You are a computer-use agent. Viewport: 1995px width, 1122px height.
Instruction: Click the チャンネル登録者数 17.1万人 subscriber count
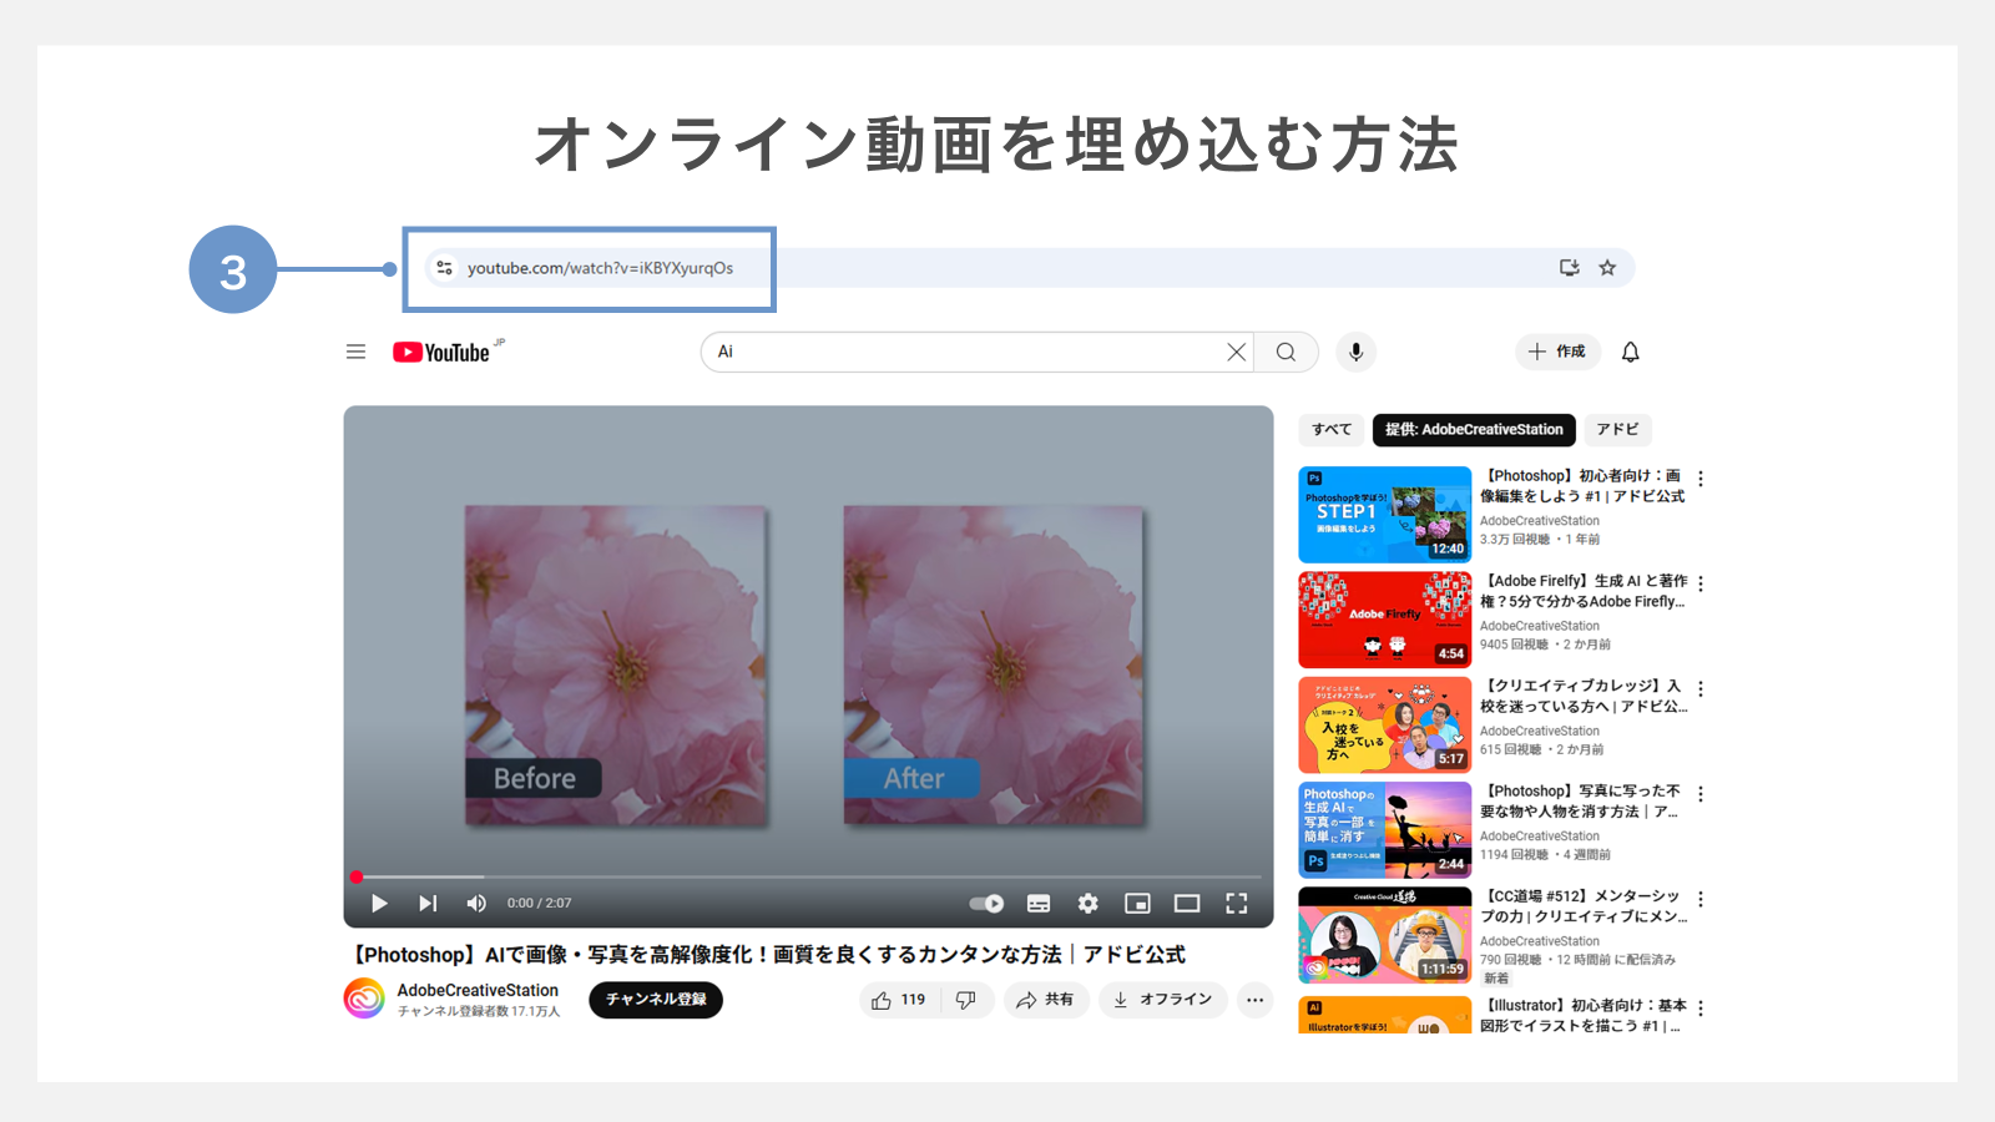tap(479, 1011)
